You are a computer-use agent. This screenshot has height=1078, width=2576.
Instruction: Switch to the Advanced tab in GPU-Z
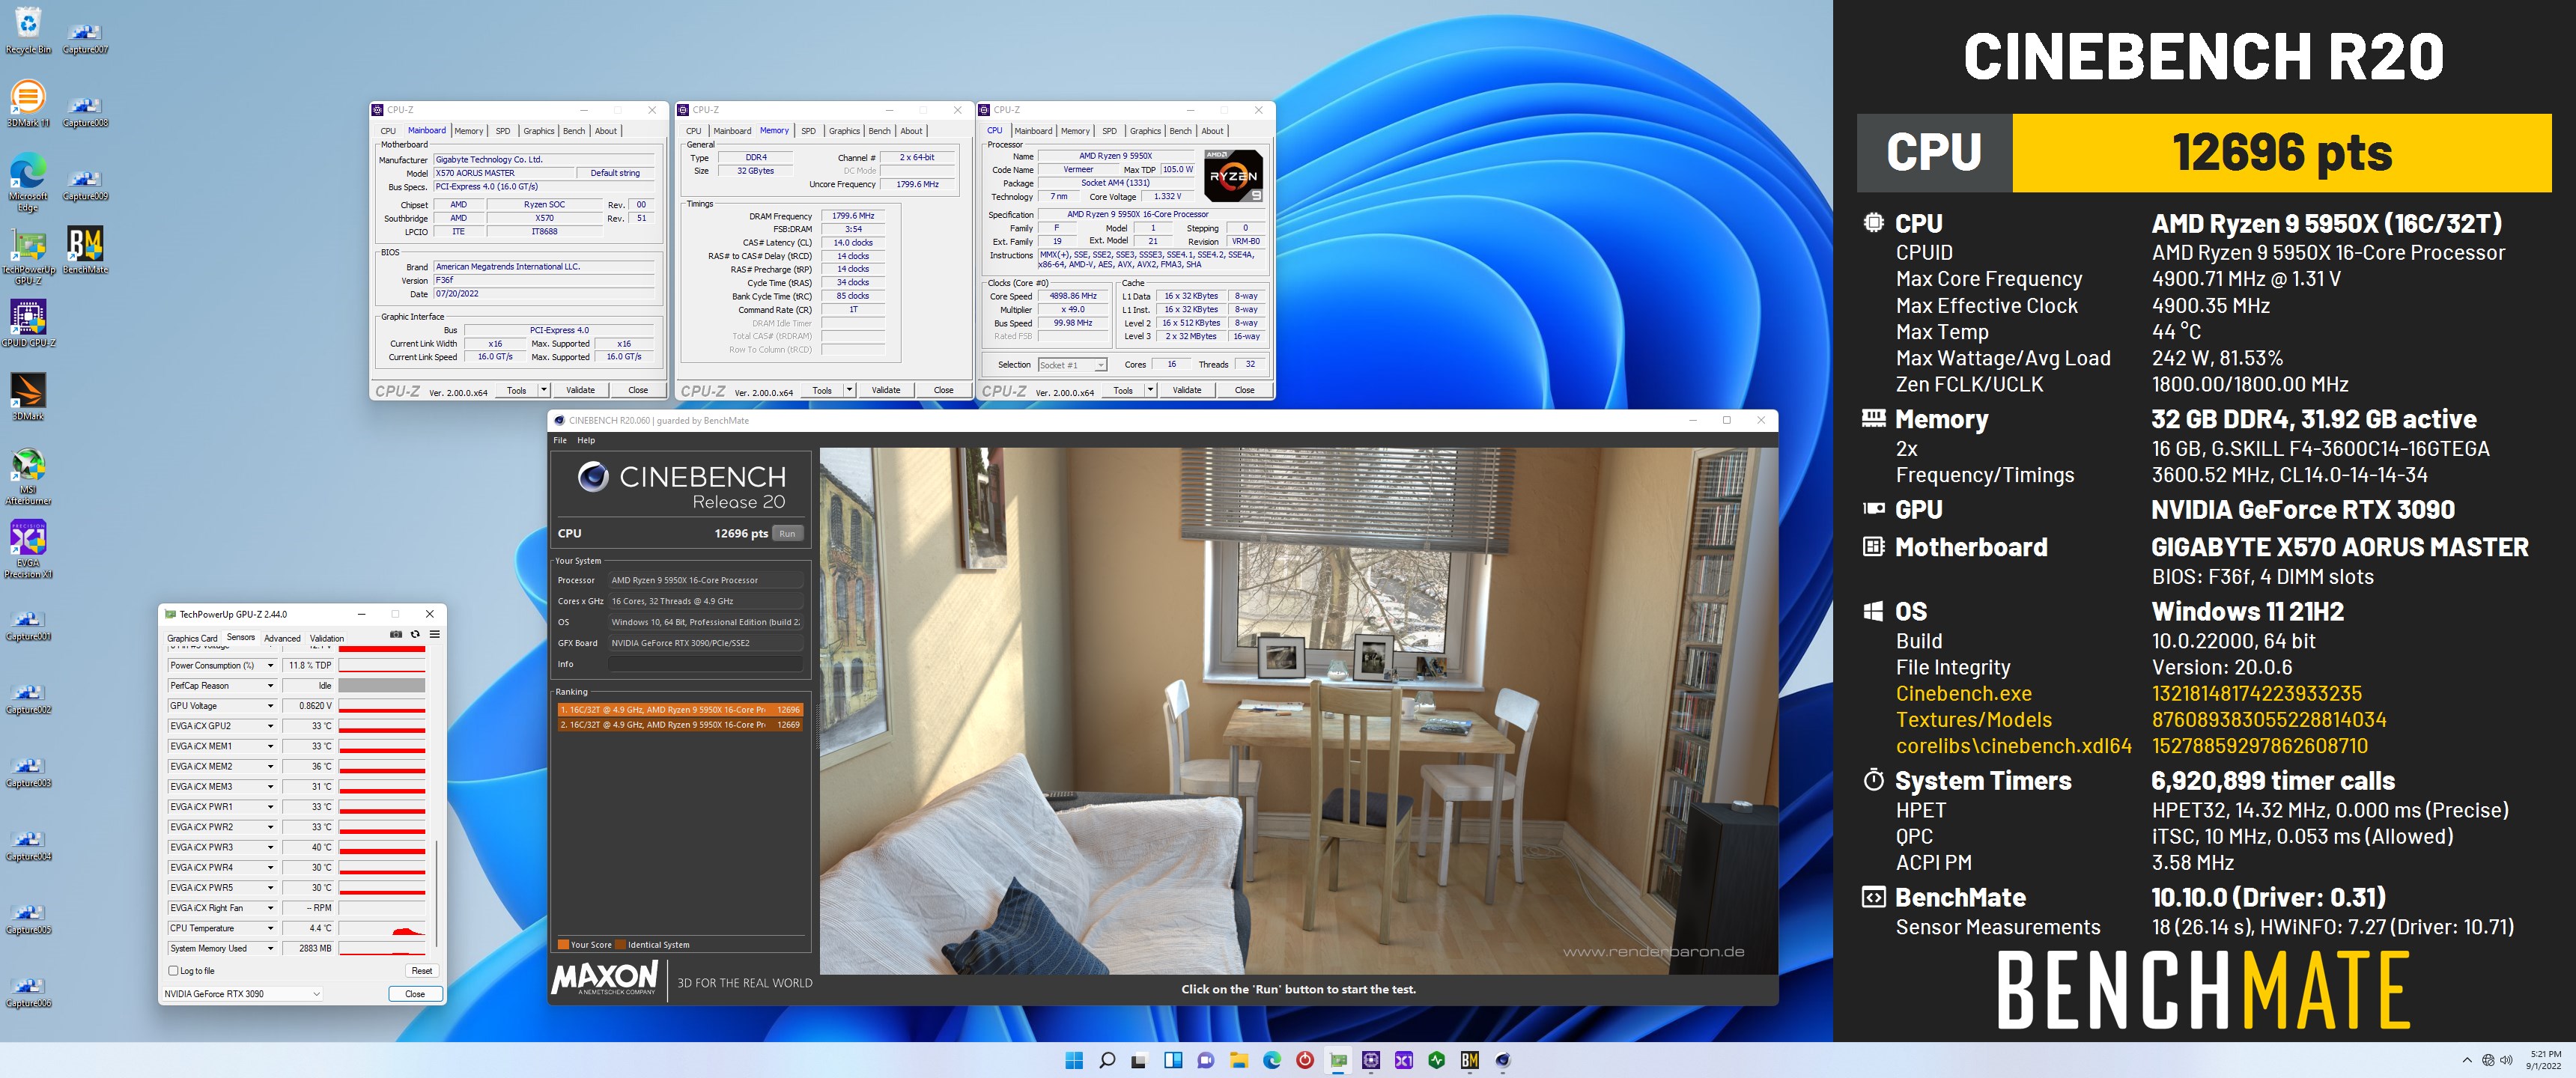(282, 638)
